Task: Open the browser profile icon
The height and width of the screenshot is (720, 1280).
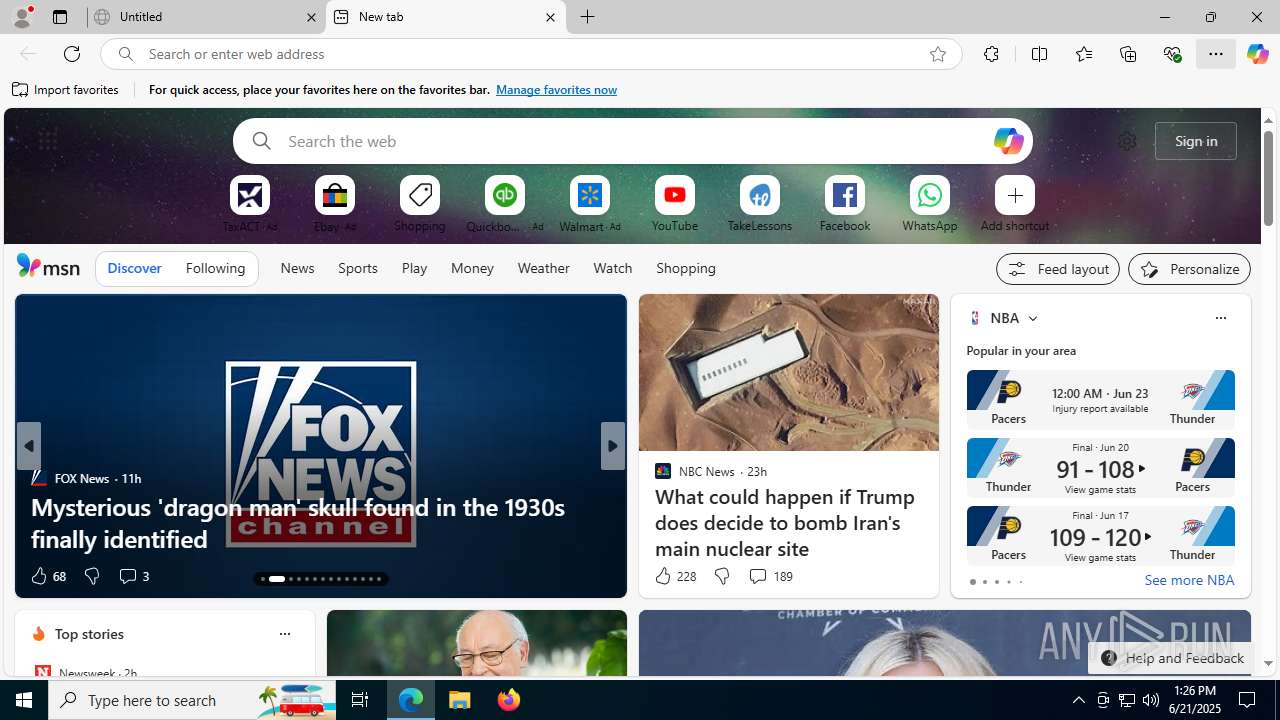Action: point(22,17)
